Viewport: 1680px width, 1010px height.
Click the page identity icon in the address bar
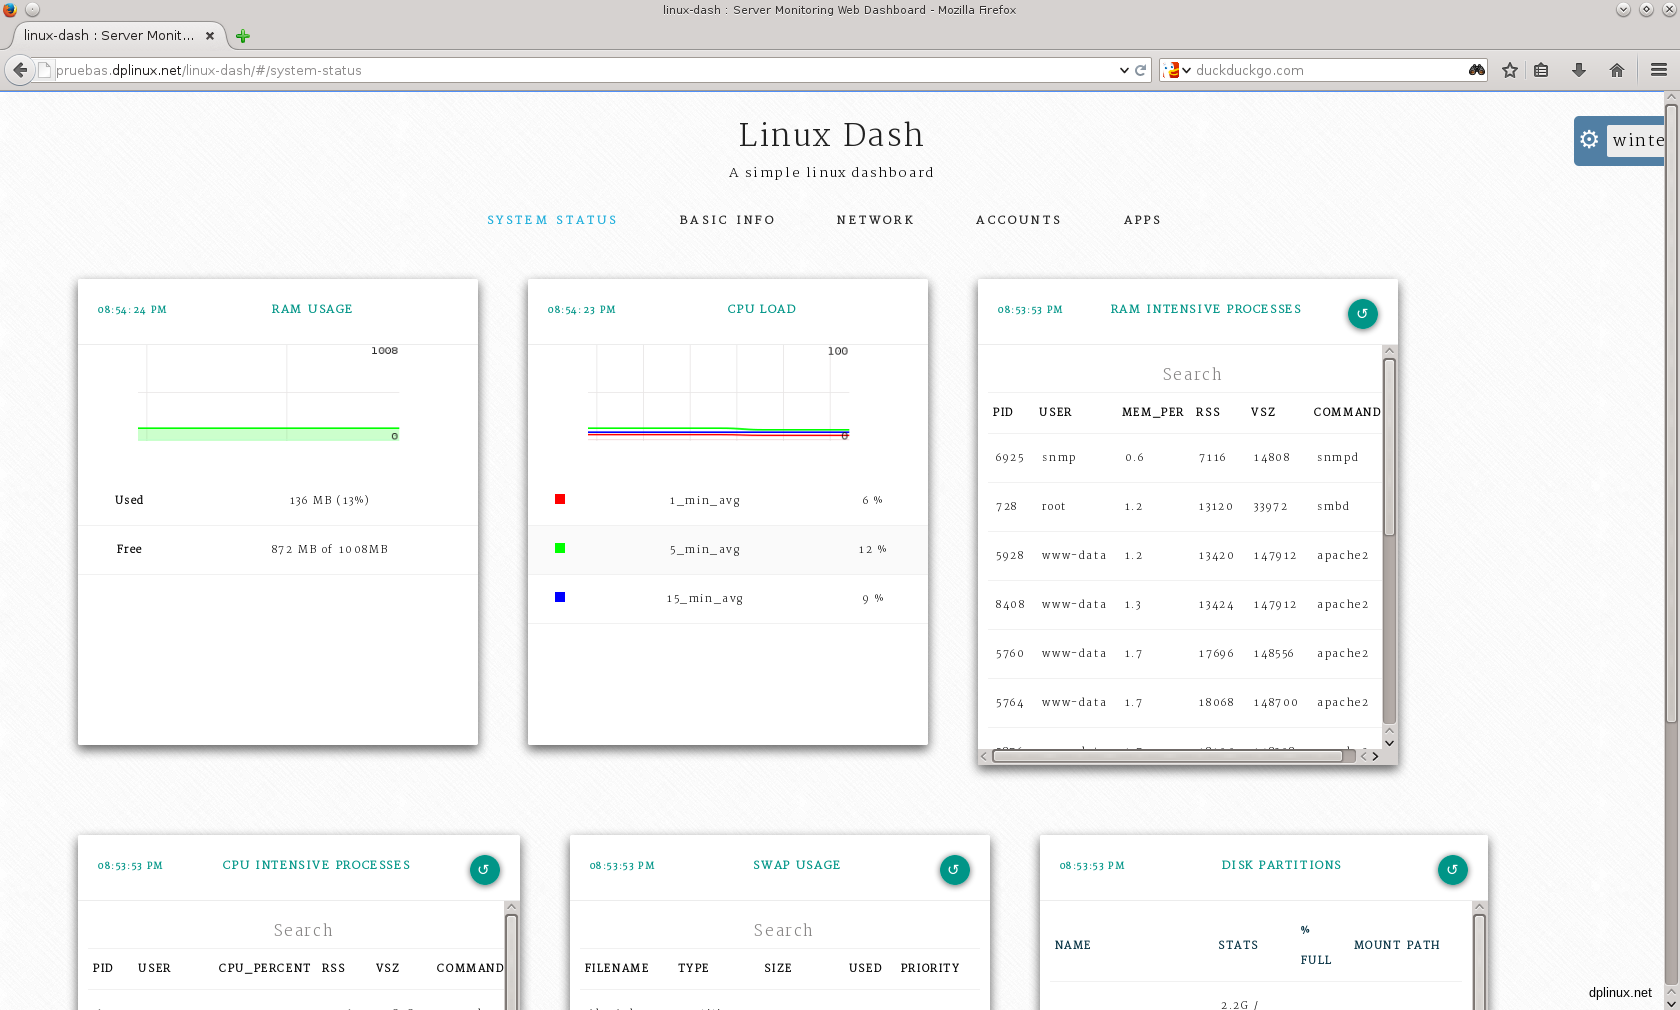point(44,70)
